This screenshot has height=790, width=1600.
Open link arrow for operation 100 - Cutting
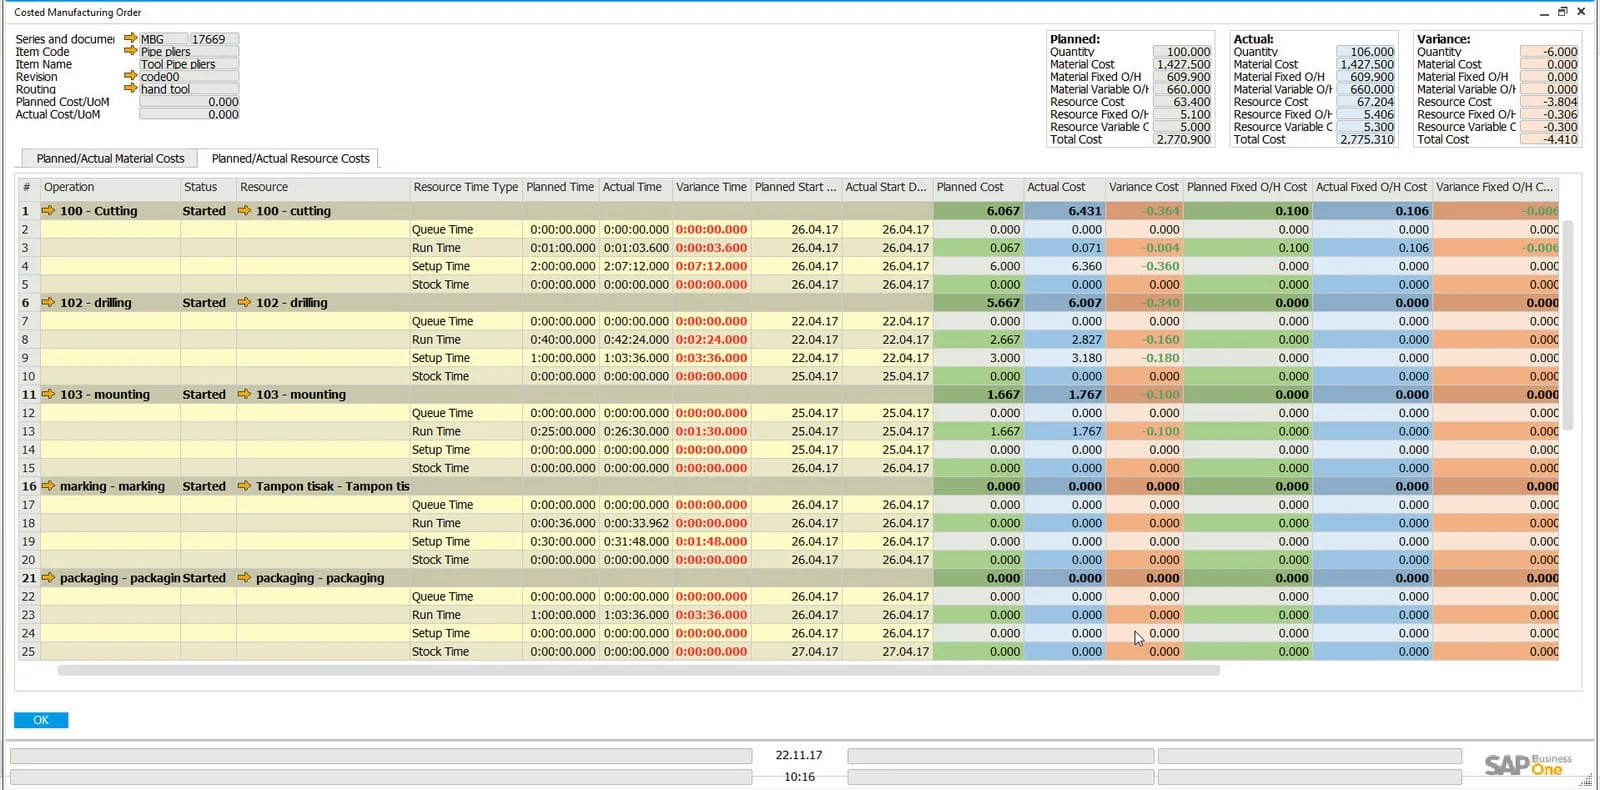(x=48, y=211)
